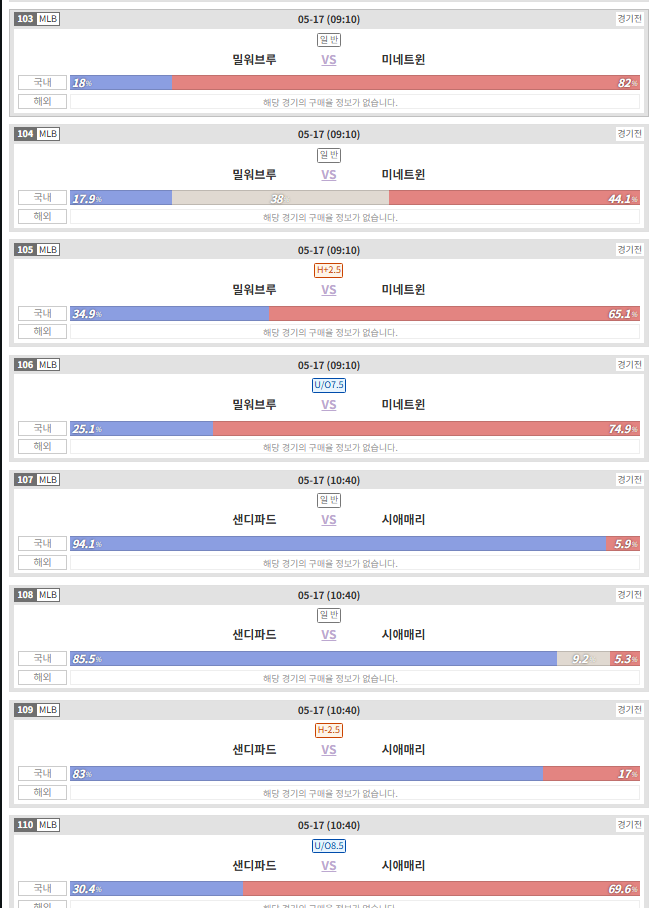Click the 9.2% draw segment in match 108
The height and width of the screenshot is (908, 653).
pos(584,659)
